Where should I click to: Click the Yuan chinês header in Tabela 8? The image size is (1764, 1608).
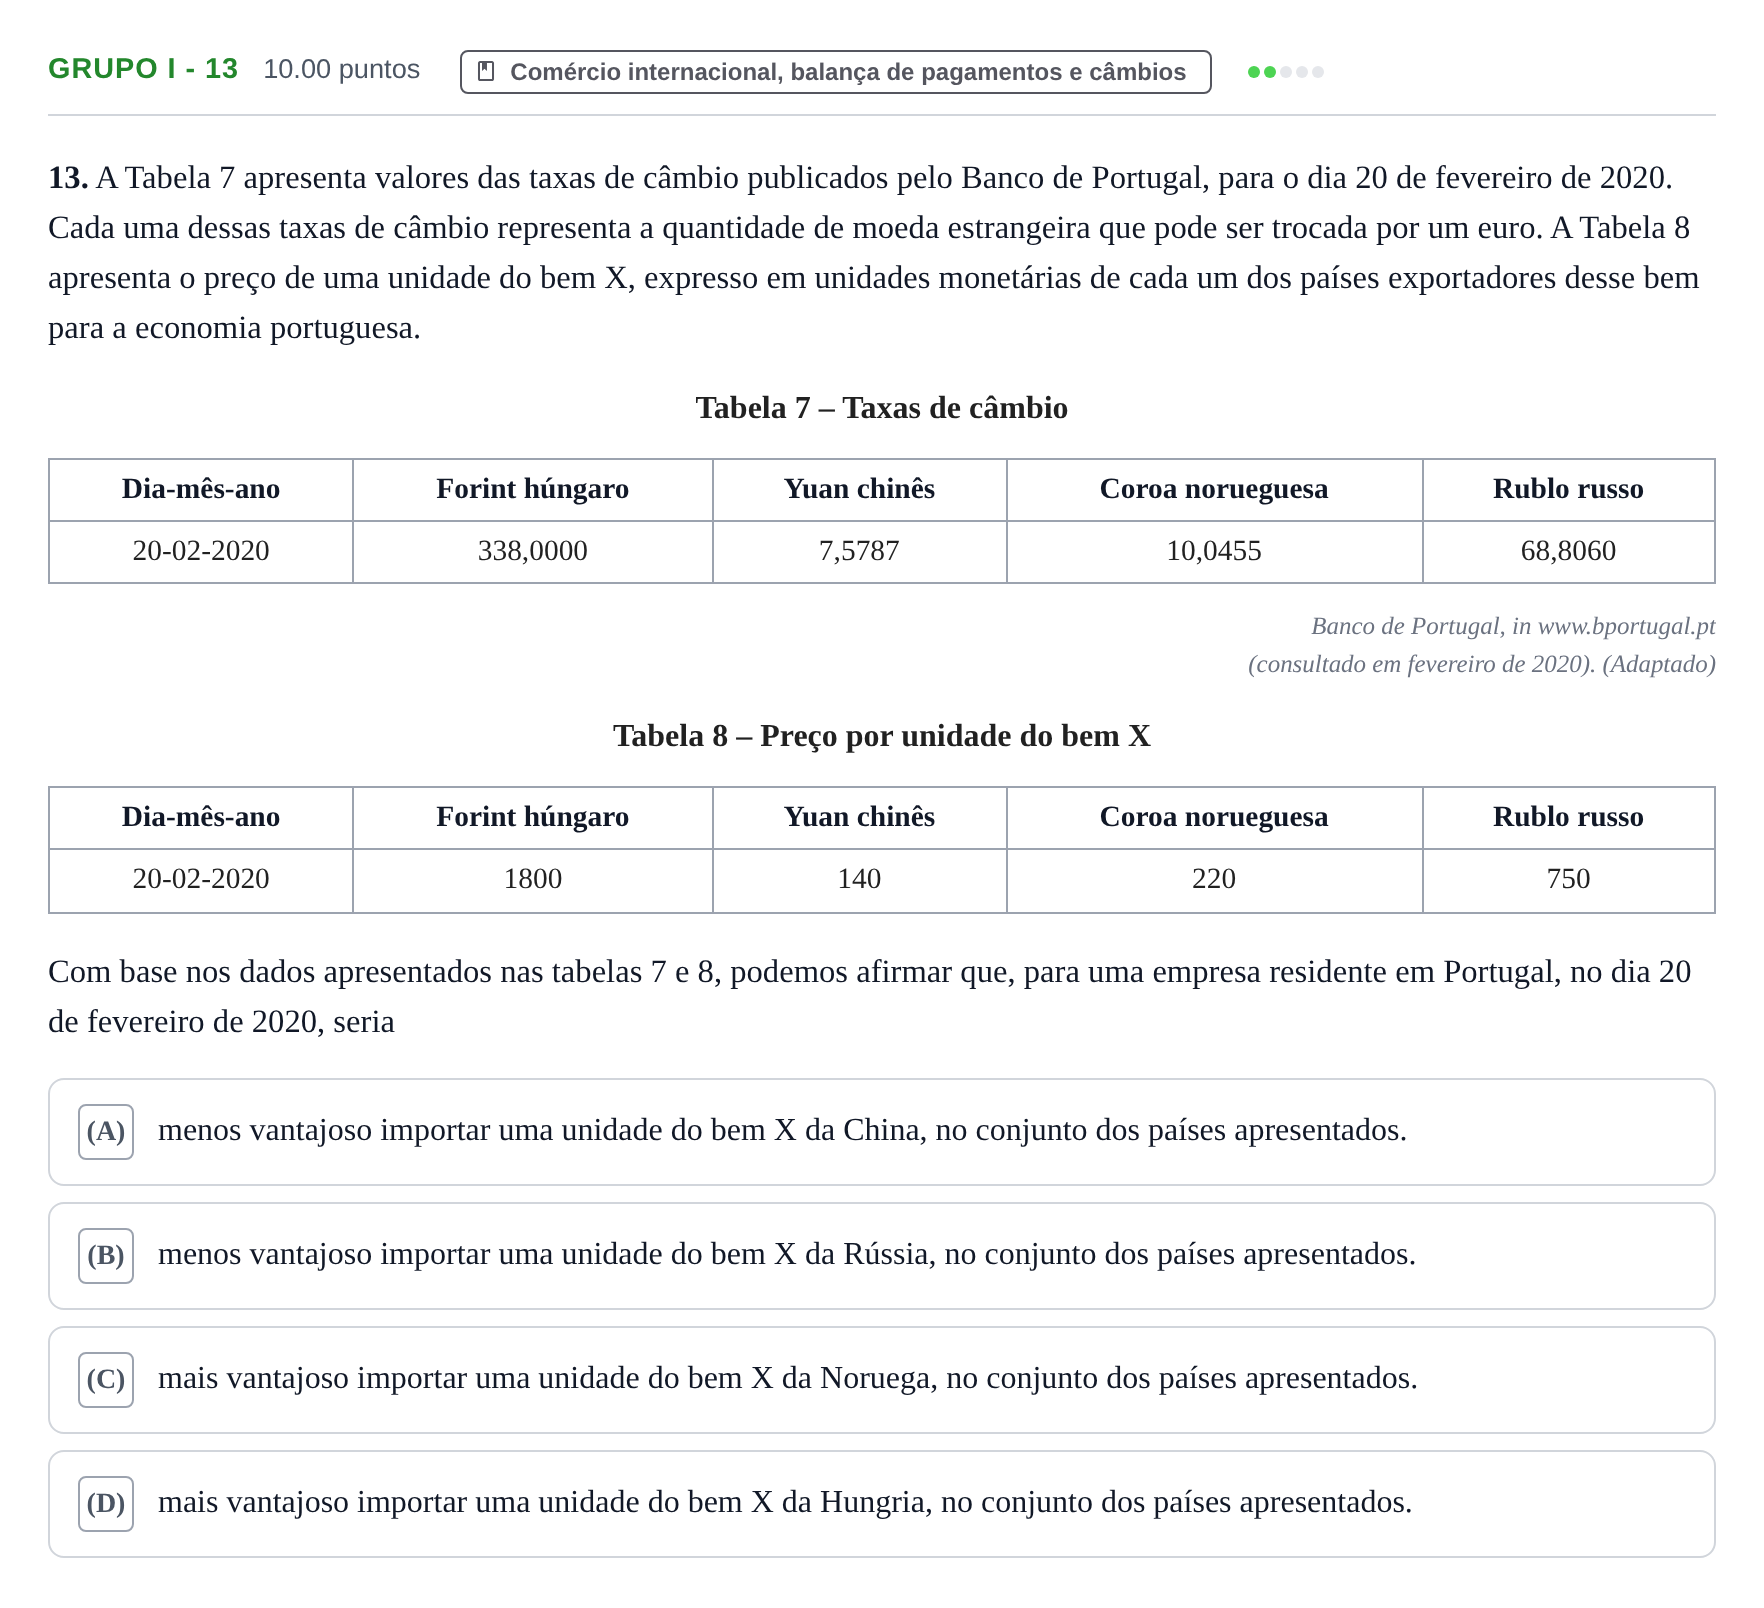(859, 817)
